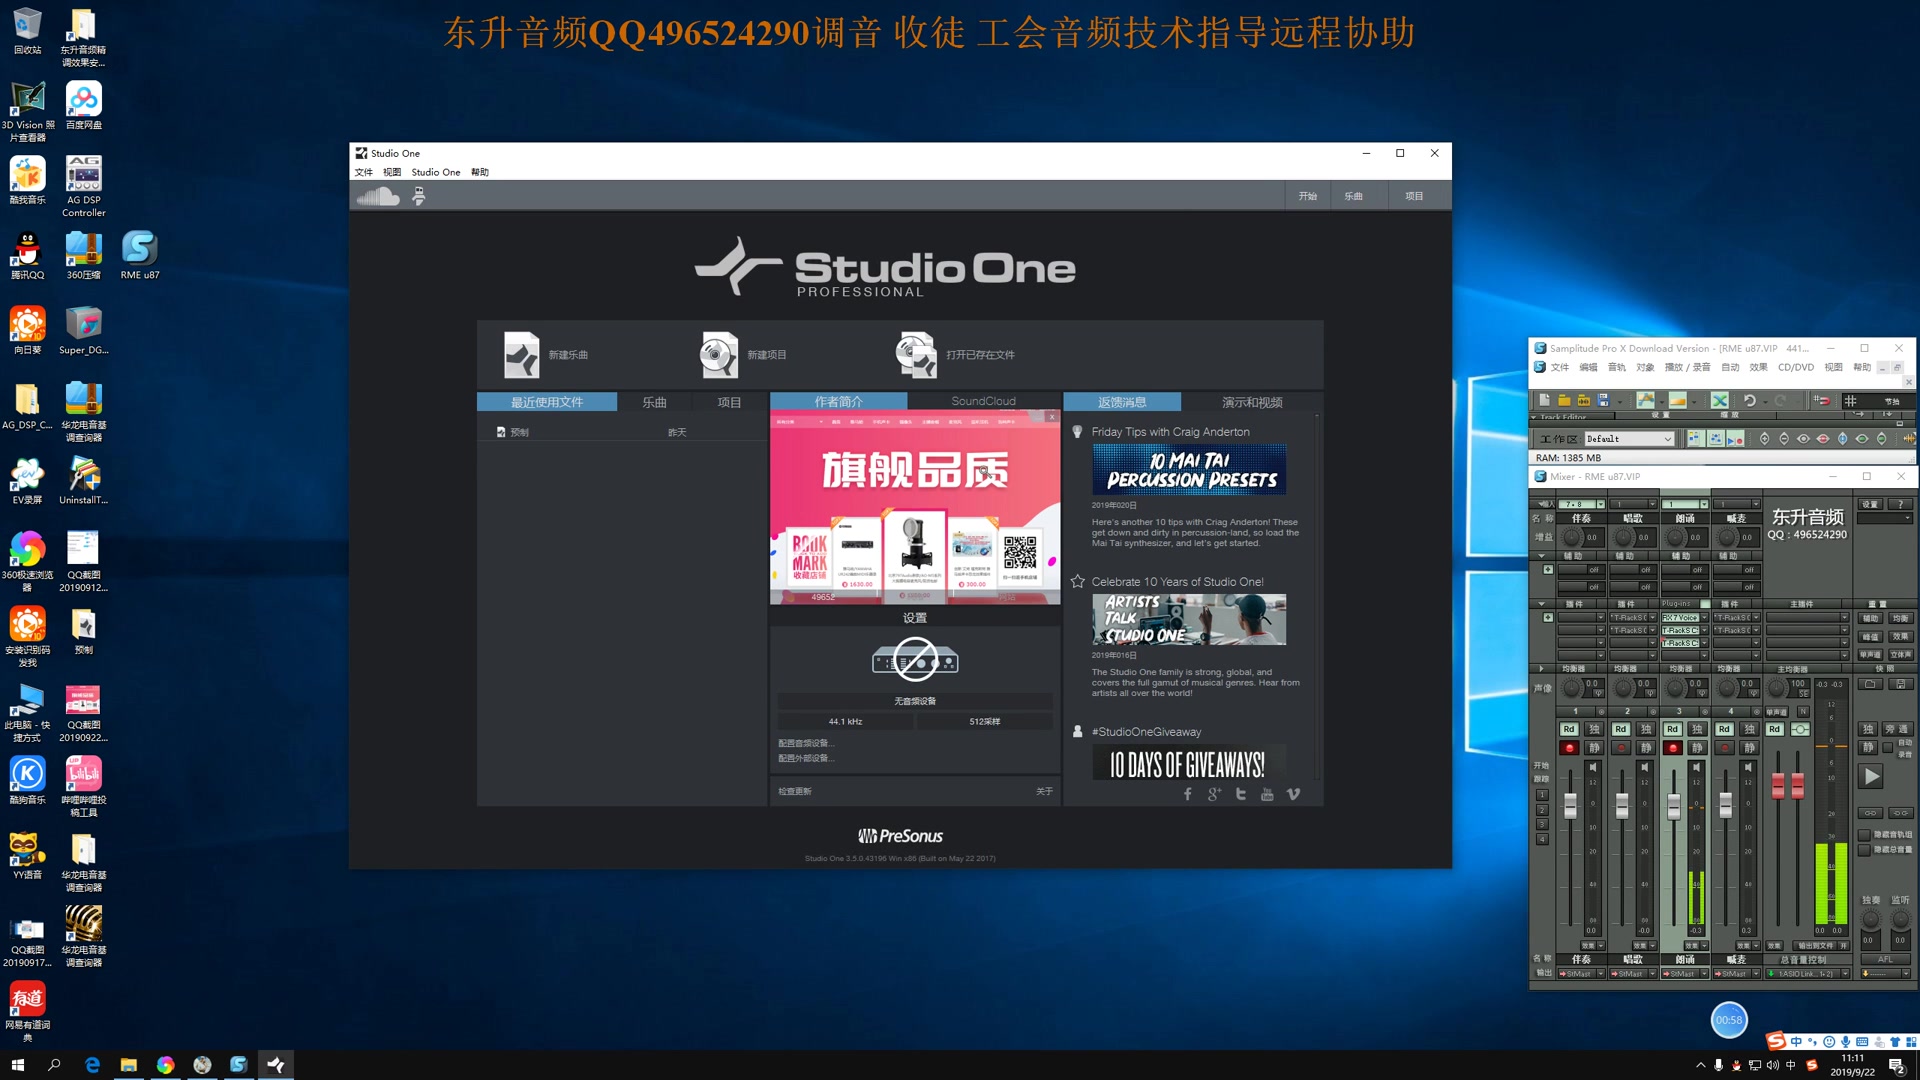The width and height of the screenshot is (1920, 1080).
Task: Click the mixer load preset folder icon
Action: pos(1870,684)
